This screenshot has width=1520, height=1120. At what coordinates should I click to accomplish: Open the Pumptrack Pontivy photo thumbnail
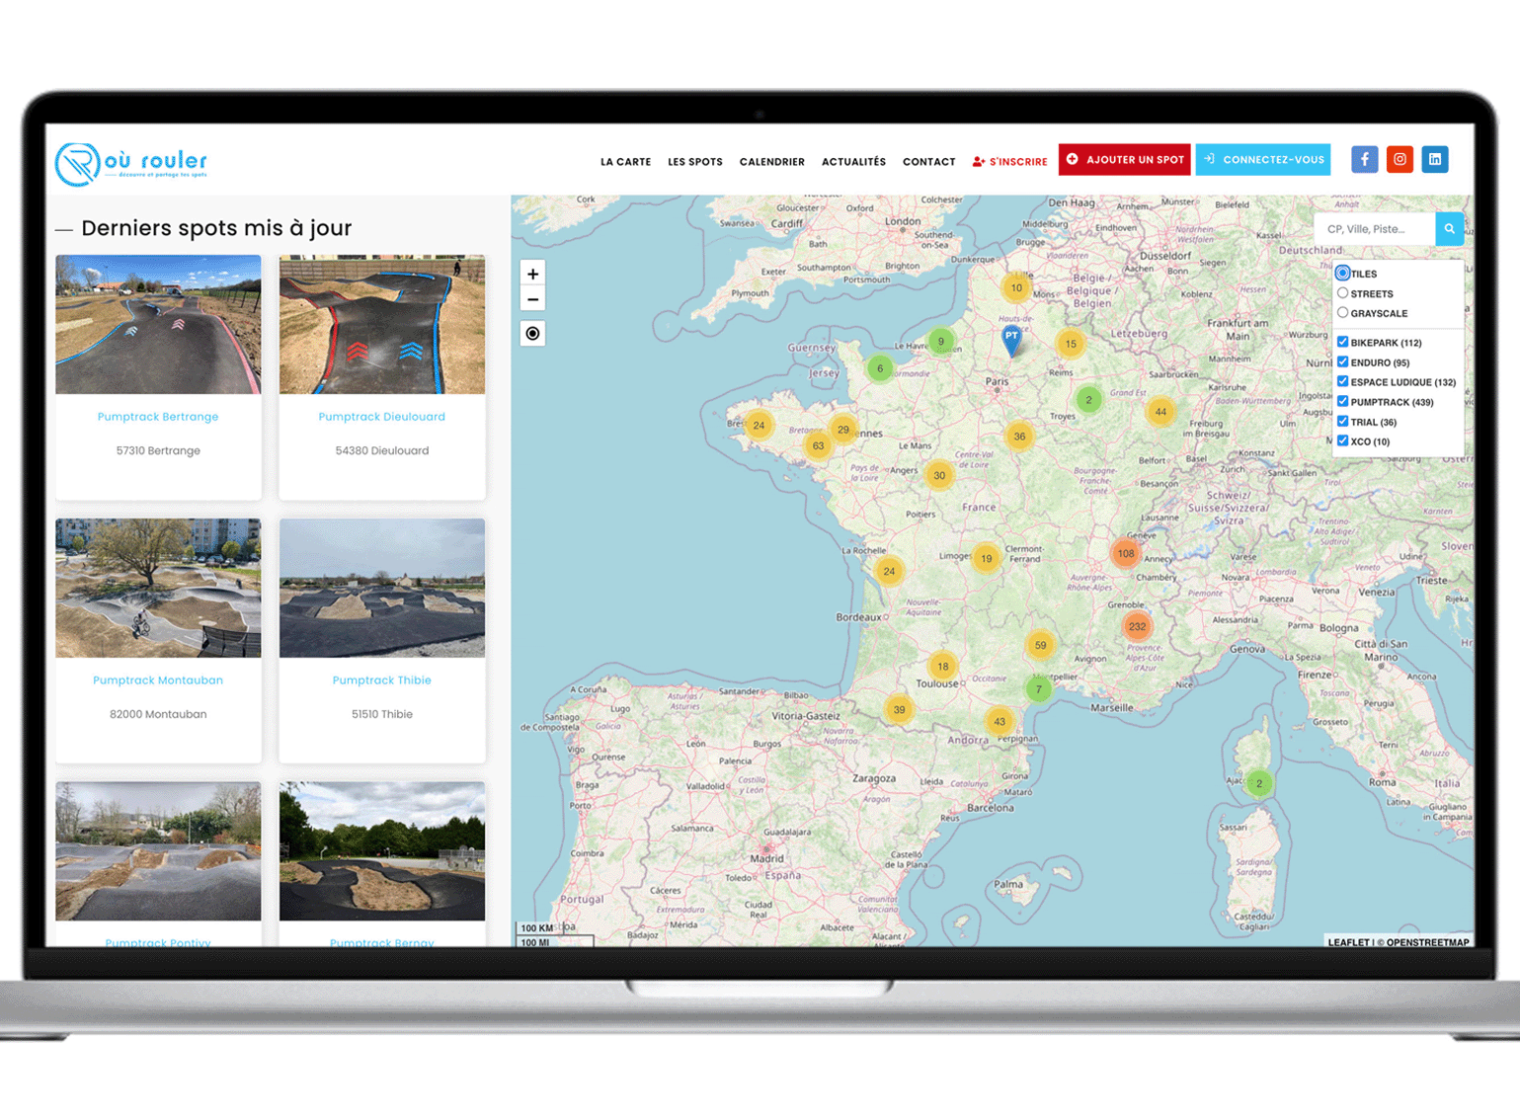158,851
